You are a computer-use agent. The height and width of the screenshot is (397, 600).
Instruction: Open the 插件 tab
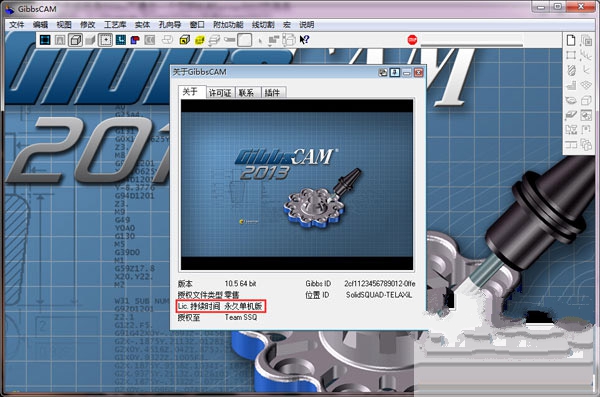[x=272, y=93]
